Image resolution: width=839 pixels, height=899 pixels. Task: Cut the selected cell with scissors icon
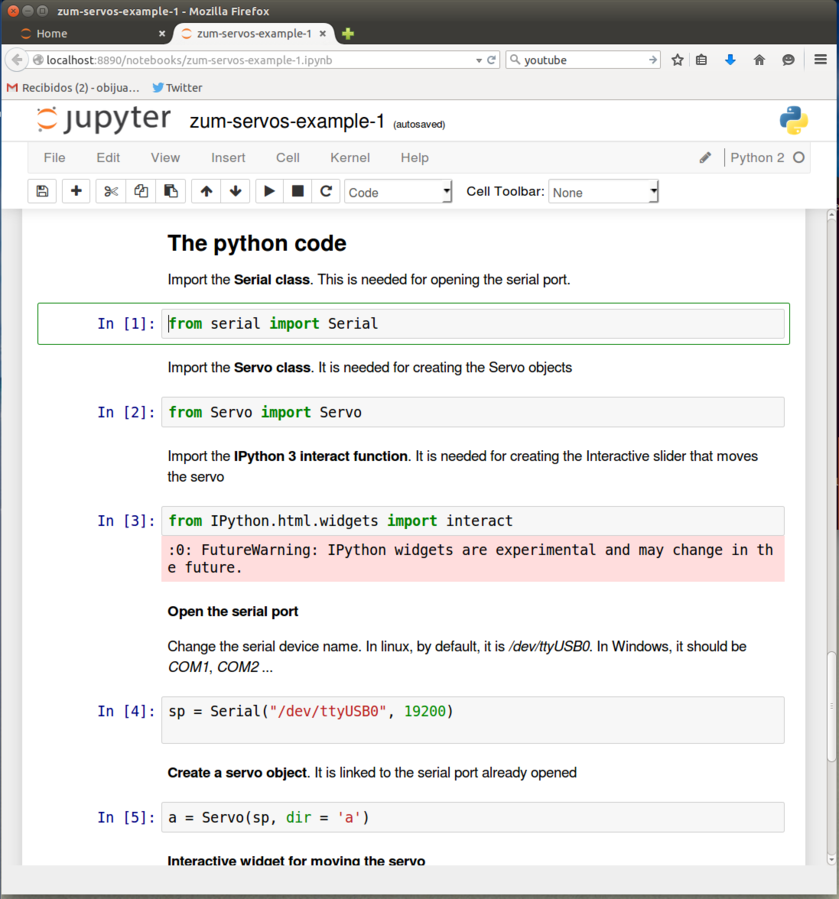tap(111, 191)
